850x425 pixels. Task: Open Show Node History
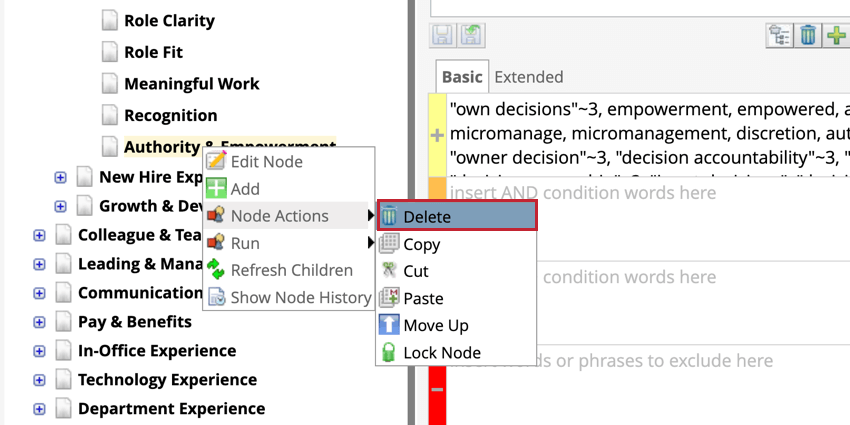point(300,297)
